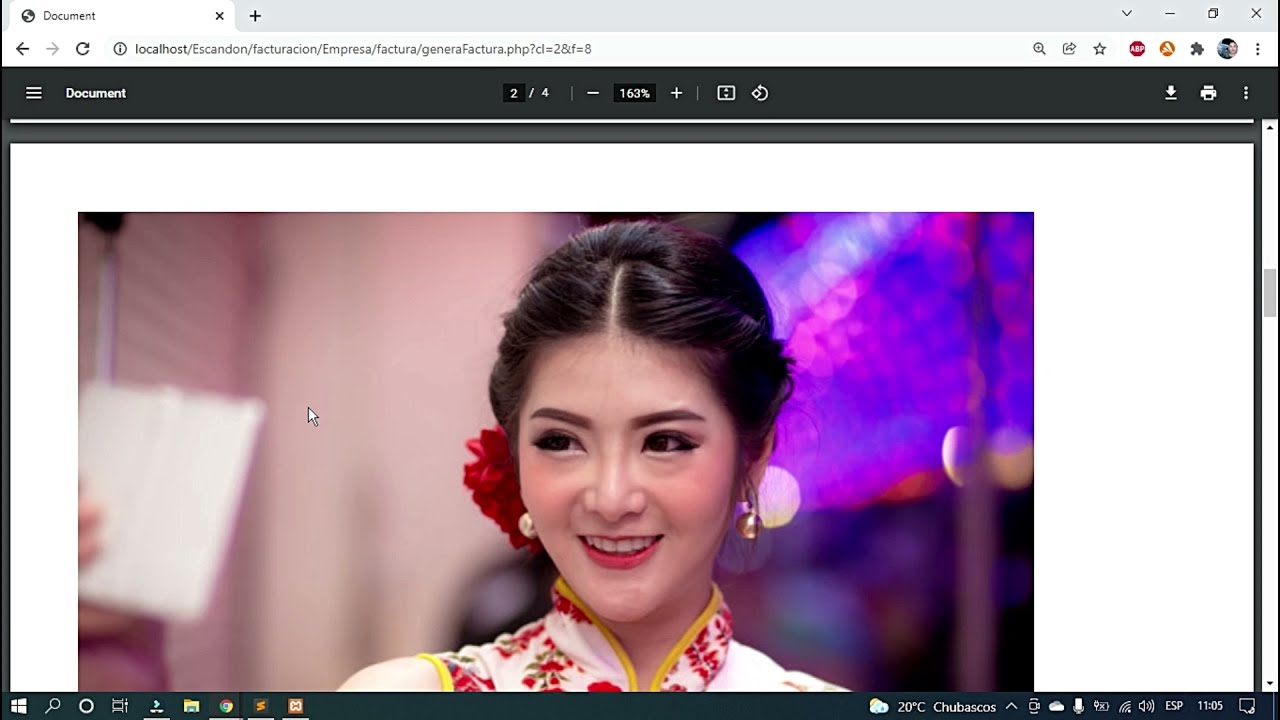Open the Chrome profile avatar

pyautogui.click(x=1228, y=48)
